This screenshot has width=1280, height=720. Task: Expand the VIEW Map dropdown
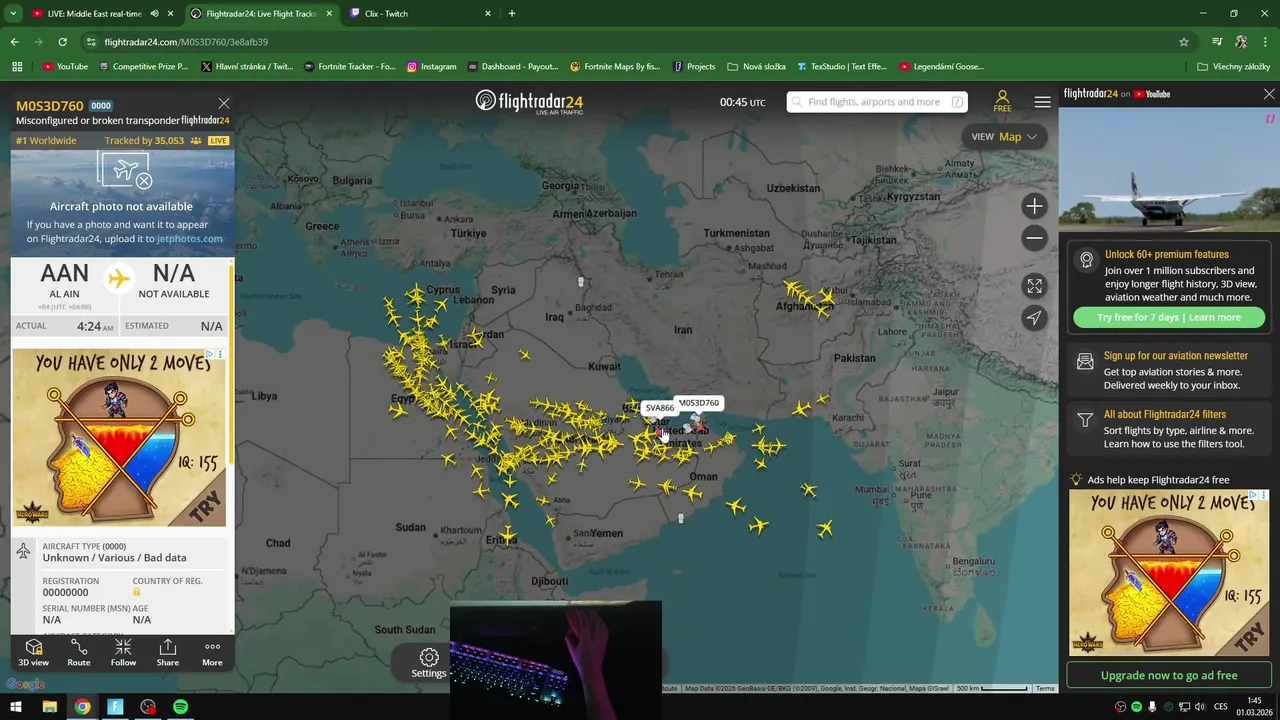tap(1004, 137)
